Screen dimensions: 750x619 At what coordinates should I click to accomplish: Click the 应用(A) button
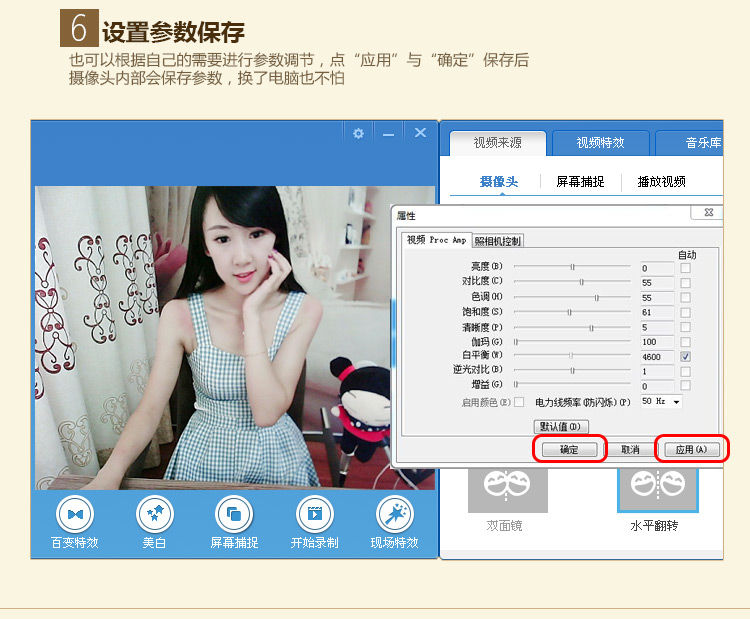[691, 449]
